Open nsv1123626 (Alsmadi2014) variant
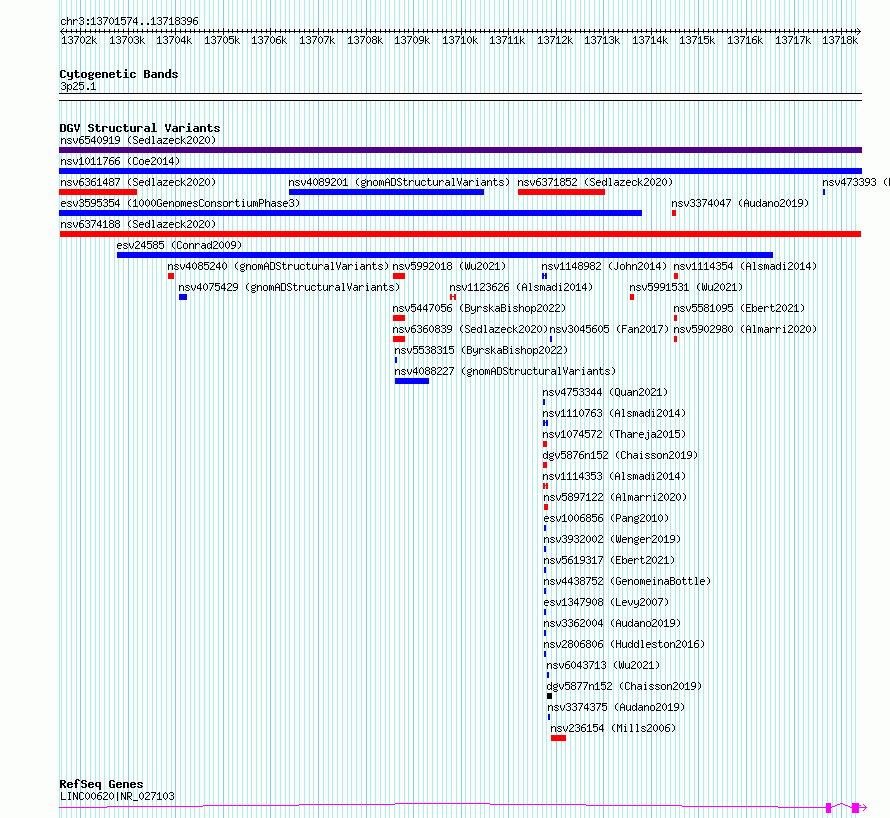Image resolution: width=890 pixels, height=818 pixels. tap(521, 287)
